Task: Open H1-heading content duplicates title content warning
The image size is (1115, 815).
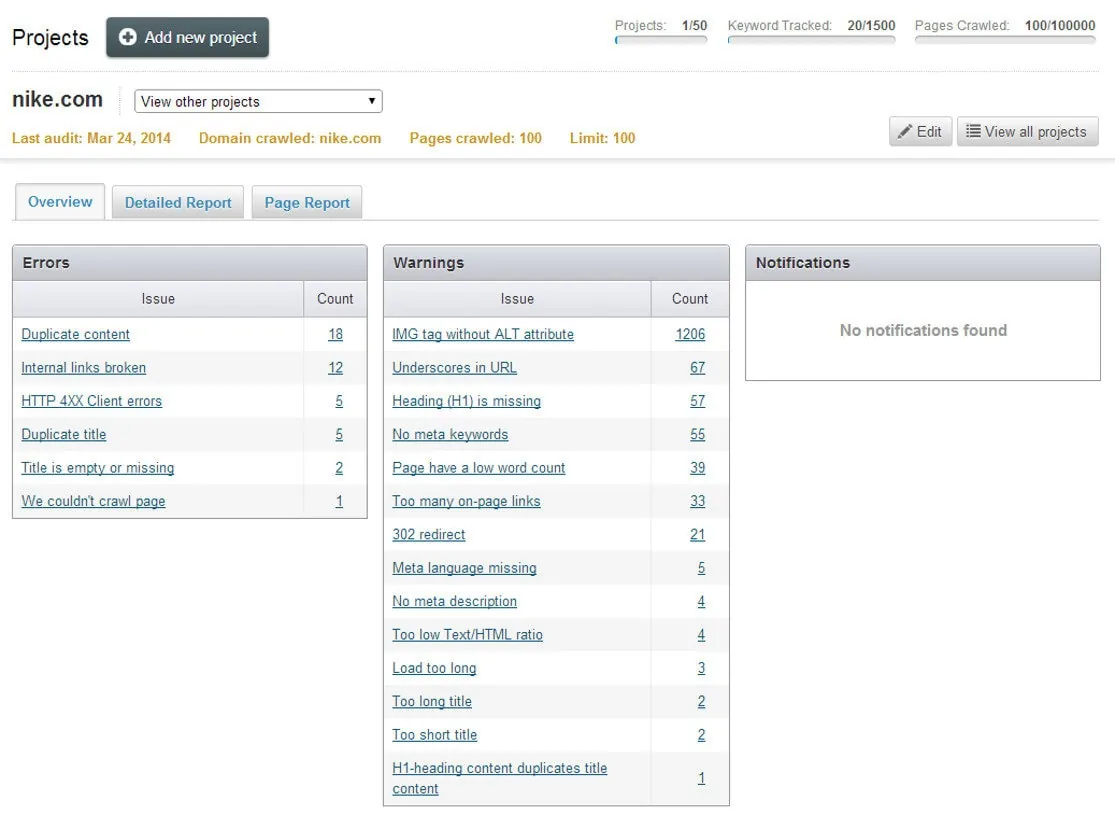Action: (500, 779)
